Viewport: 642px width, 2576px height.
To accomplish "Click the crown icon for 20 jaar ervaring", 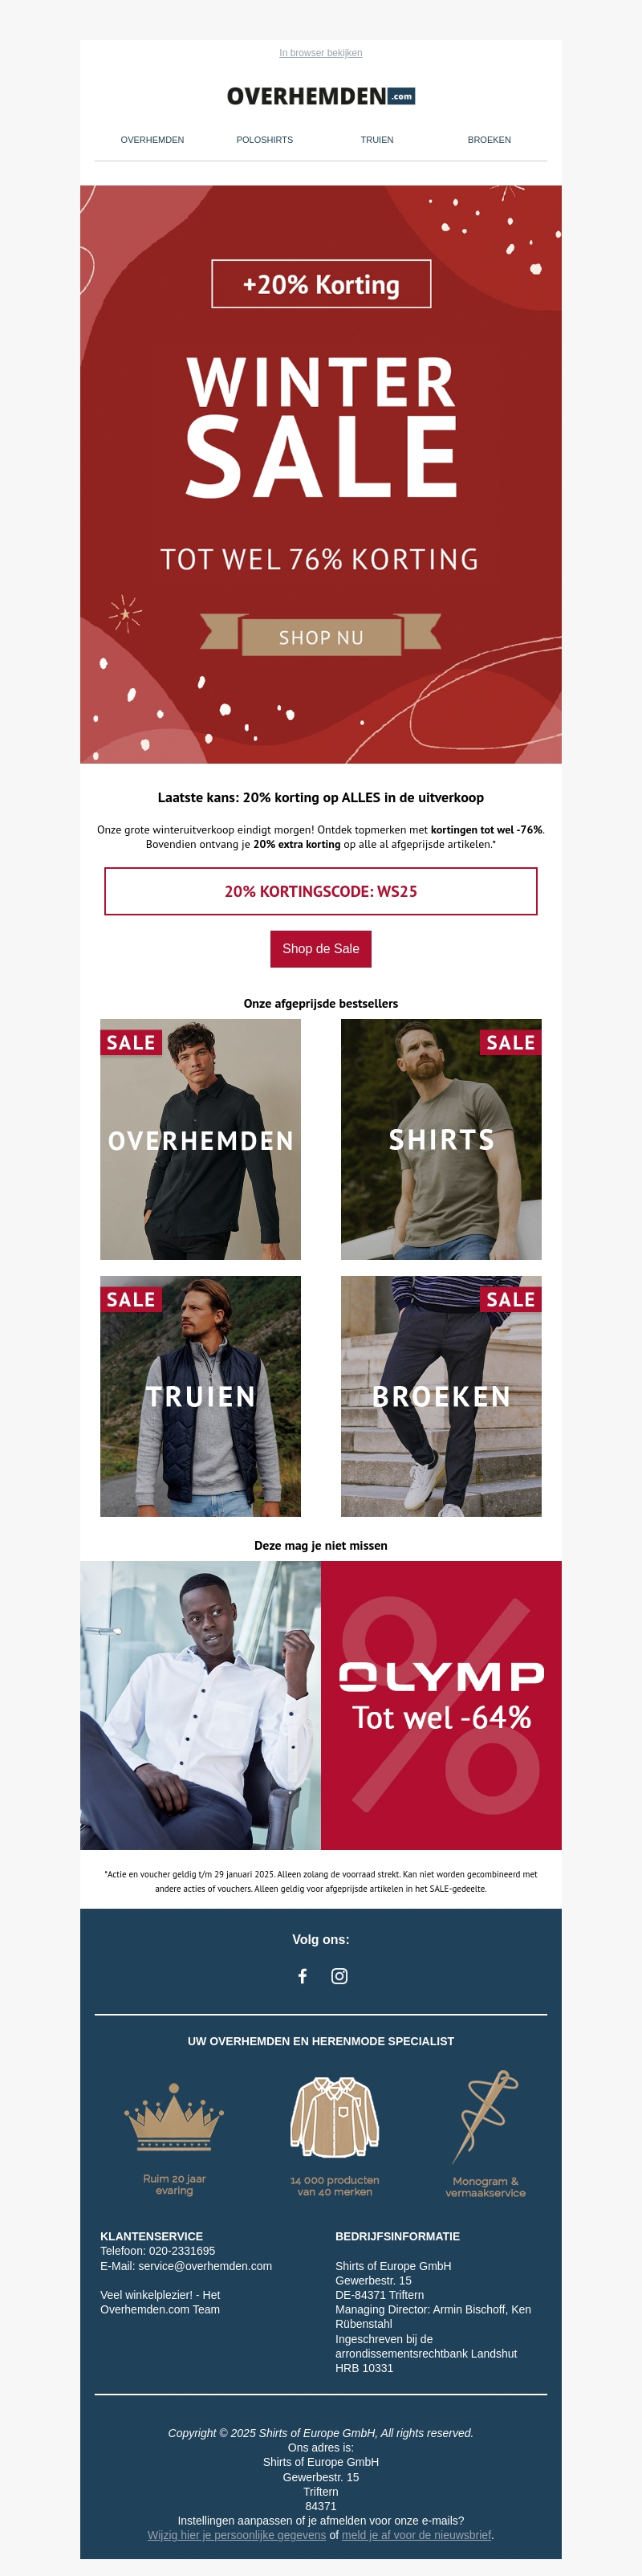I will tap(174, 2117).
